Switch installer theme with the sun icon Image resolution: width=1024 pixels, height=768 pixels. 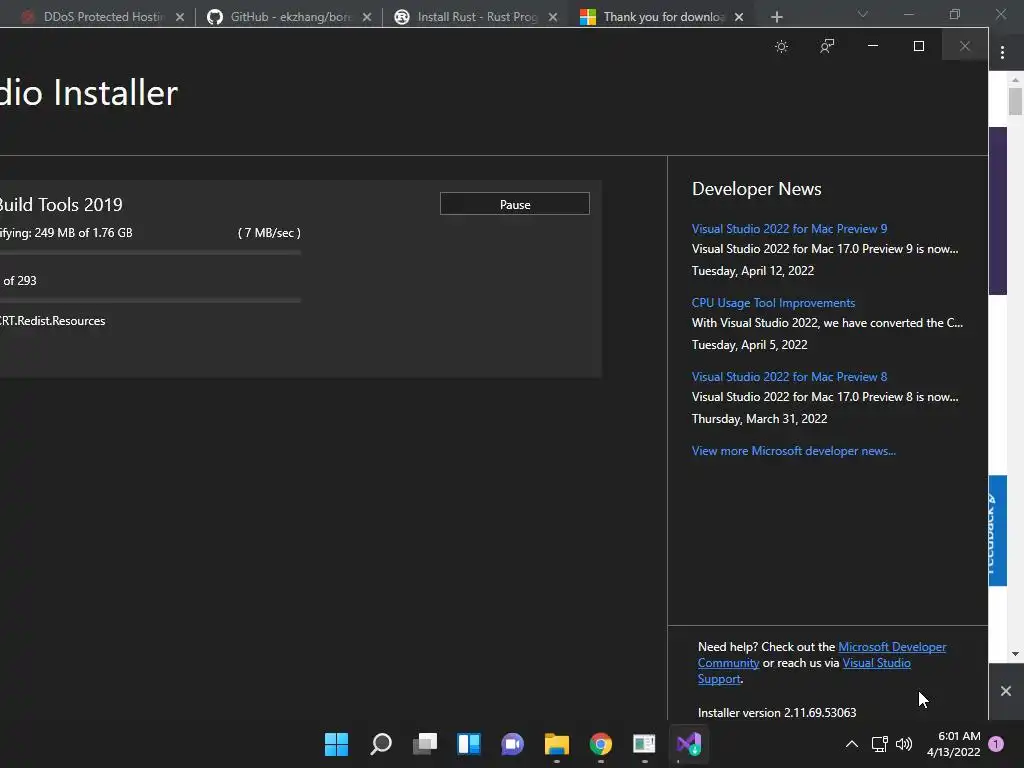click(x=781, y=46)
